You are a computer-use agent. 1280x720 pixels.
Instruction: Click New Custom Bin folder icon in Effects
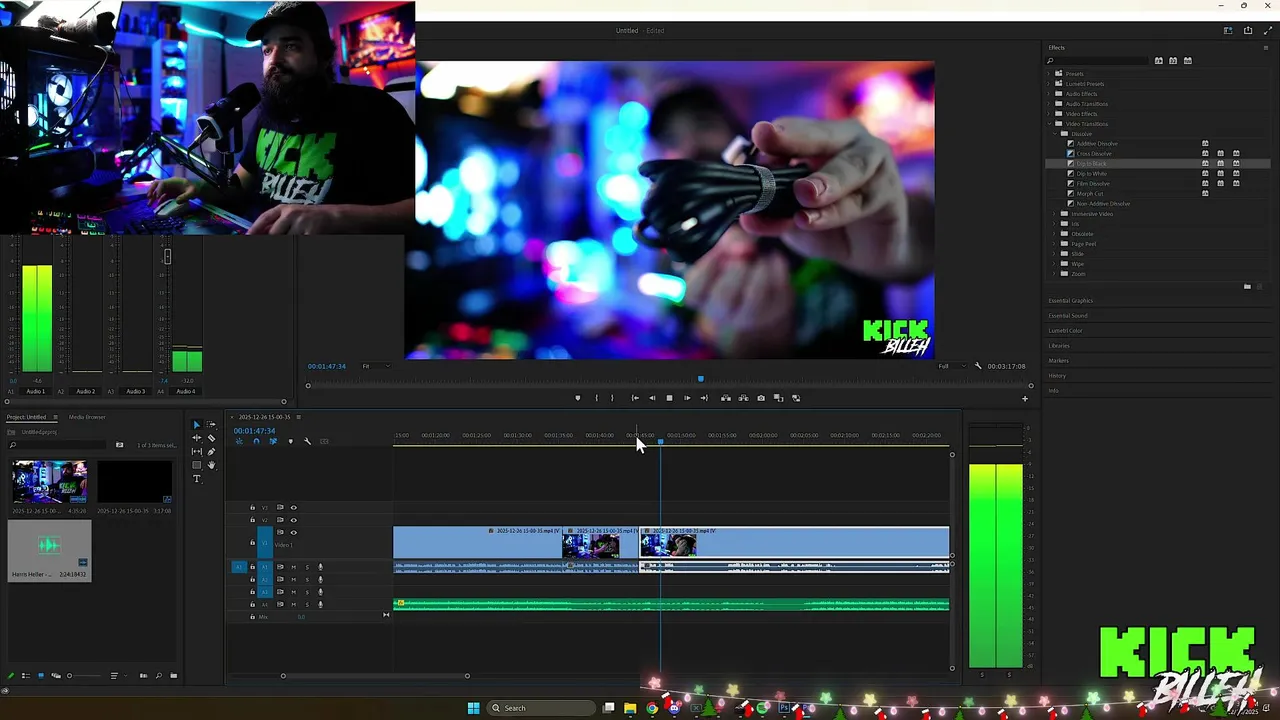[x=1247, y=287]
